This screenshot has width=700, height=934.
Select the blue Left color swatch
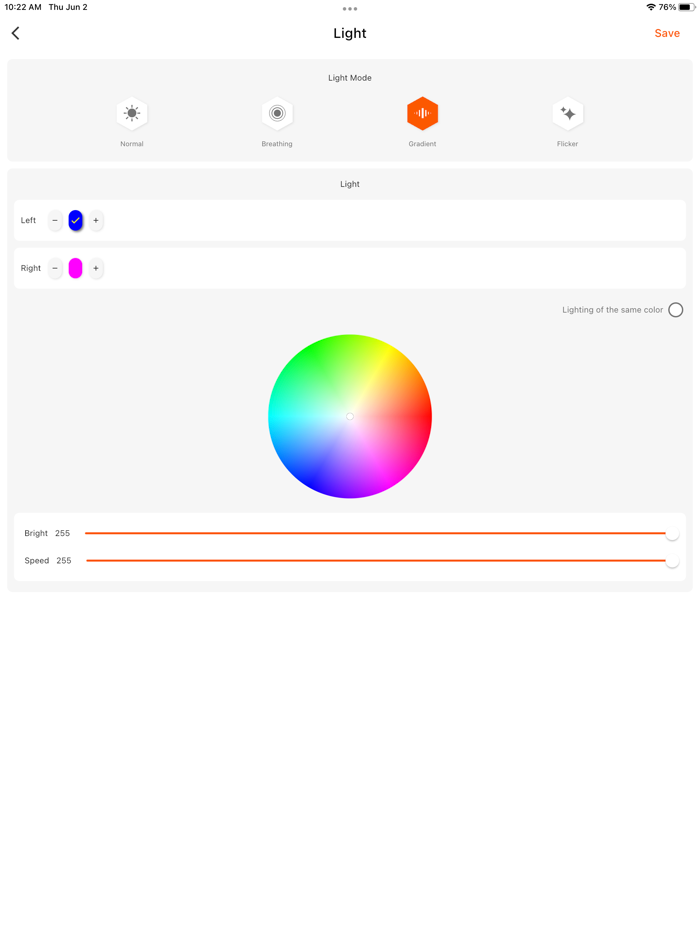pos(75,220)
